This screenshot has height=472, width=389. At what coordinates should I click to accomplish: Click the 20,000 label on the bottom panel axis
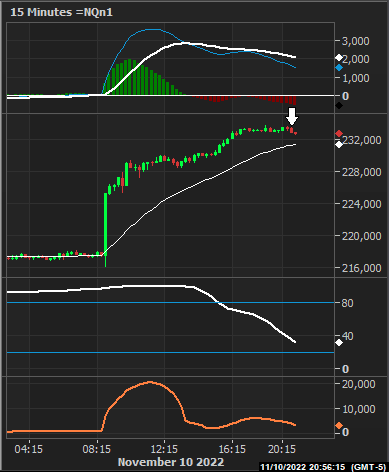pyautogui.click(x=359, y=384)
